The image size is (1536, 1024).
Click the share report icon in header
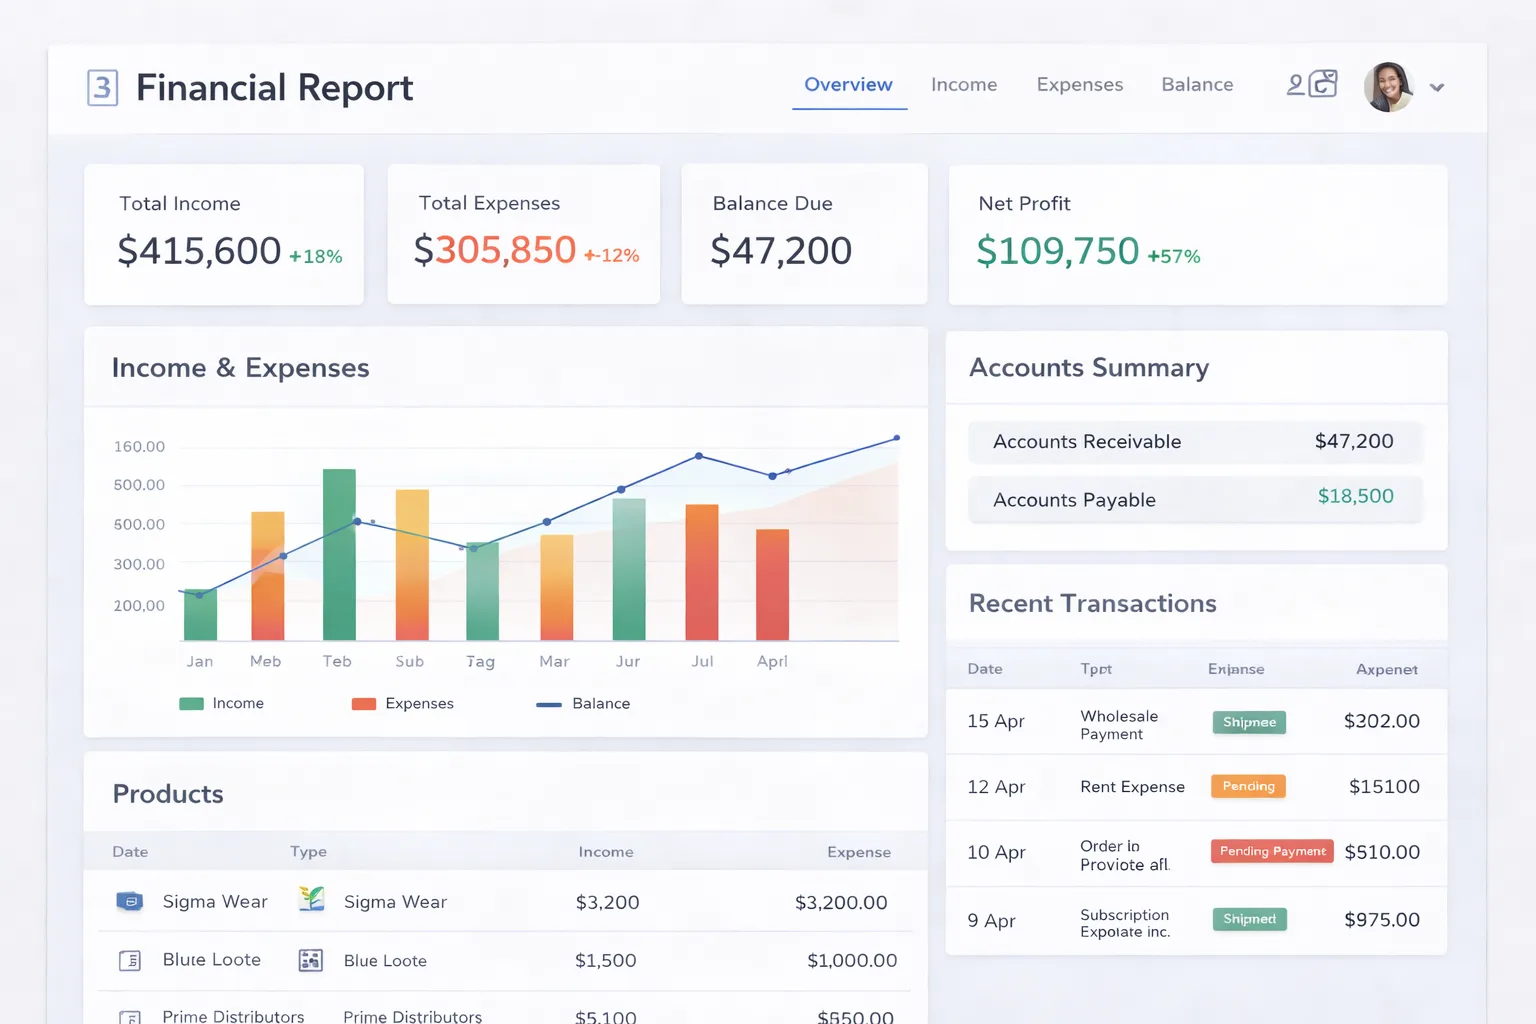pyautogui.click(x=1324, y=83)
